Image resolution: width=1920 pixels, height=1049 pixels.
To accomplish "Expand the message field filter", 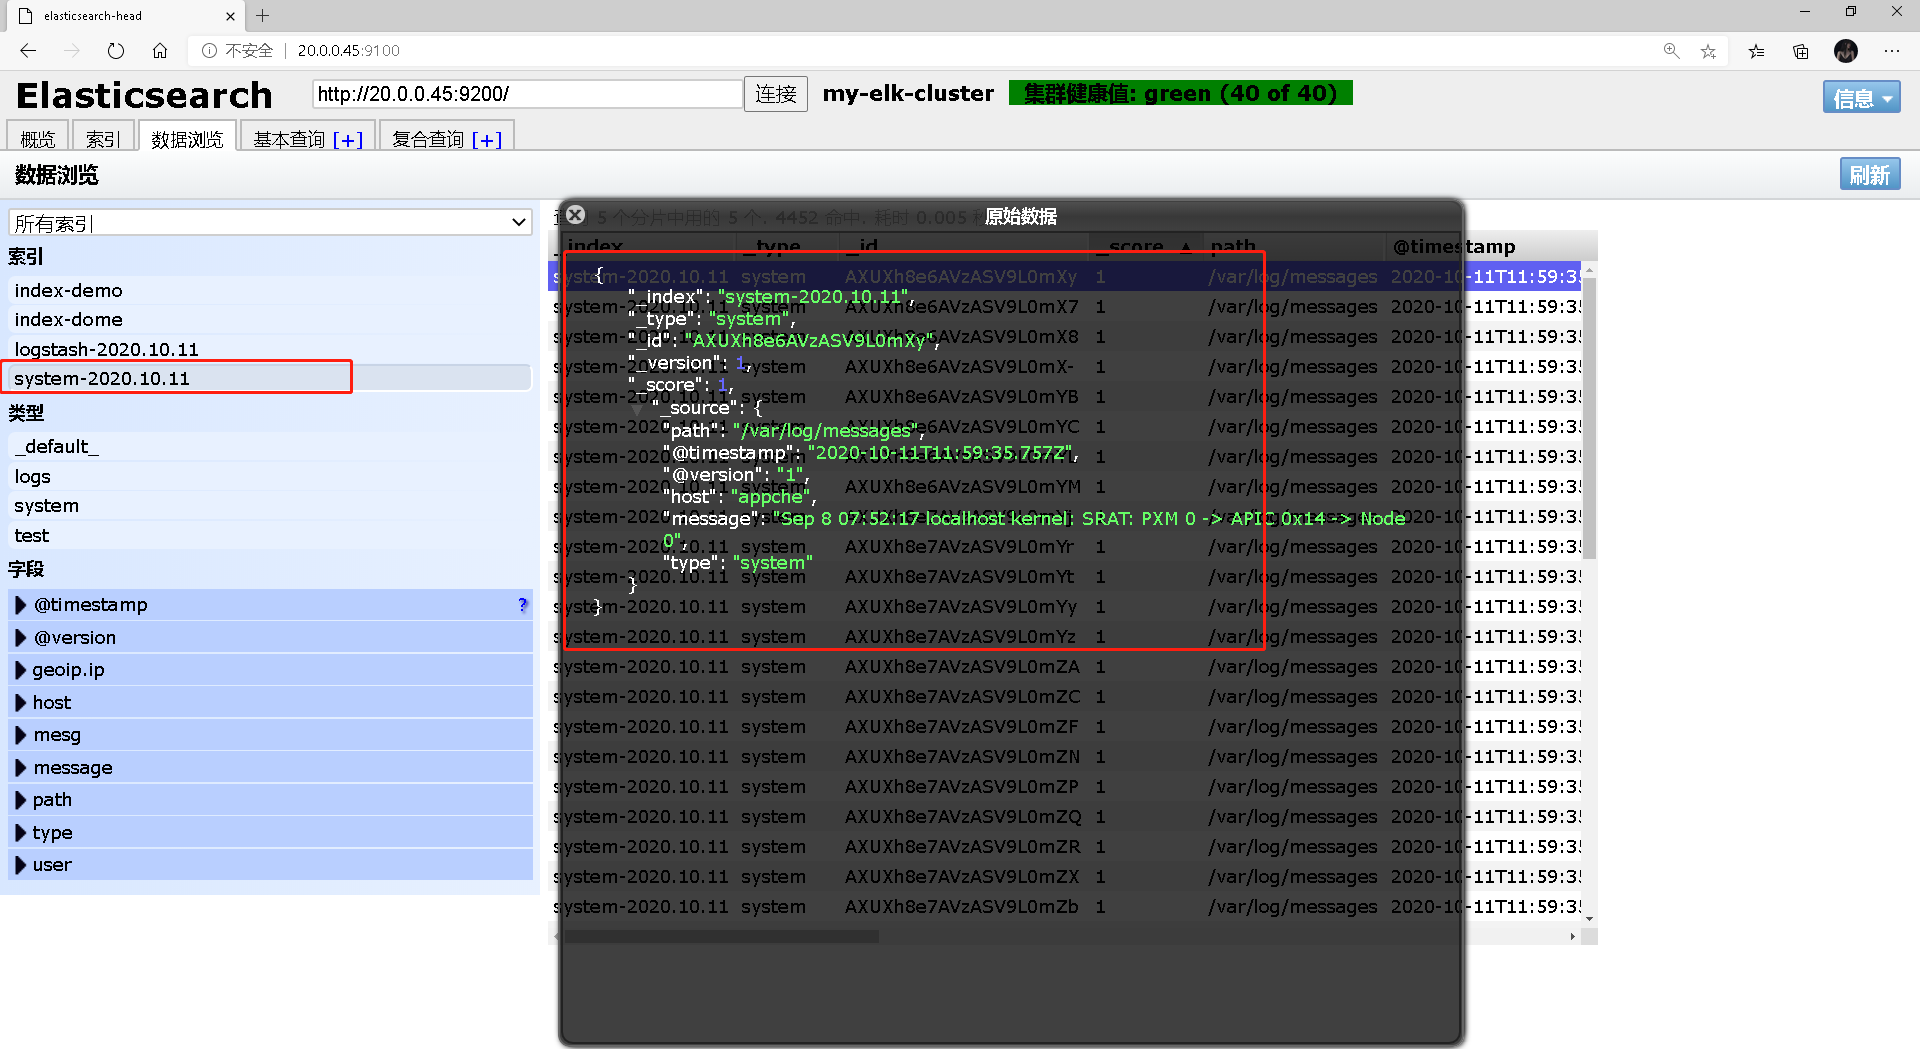I will (20, 767).
